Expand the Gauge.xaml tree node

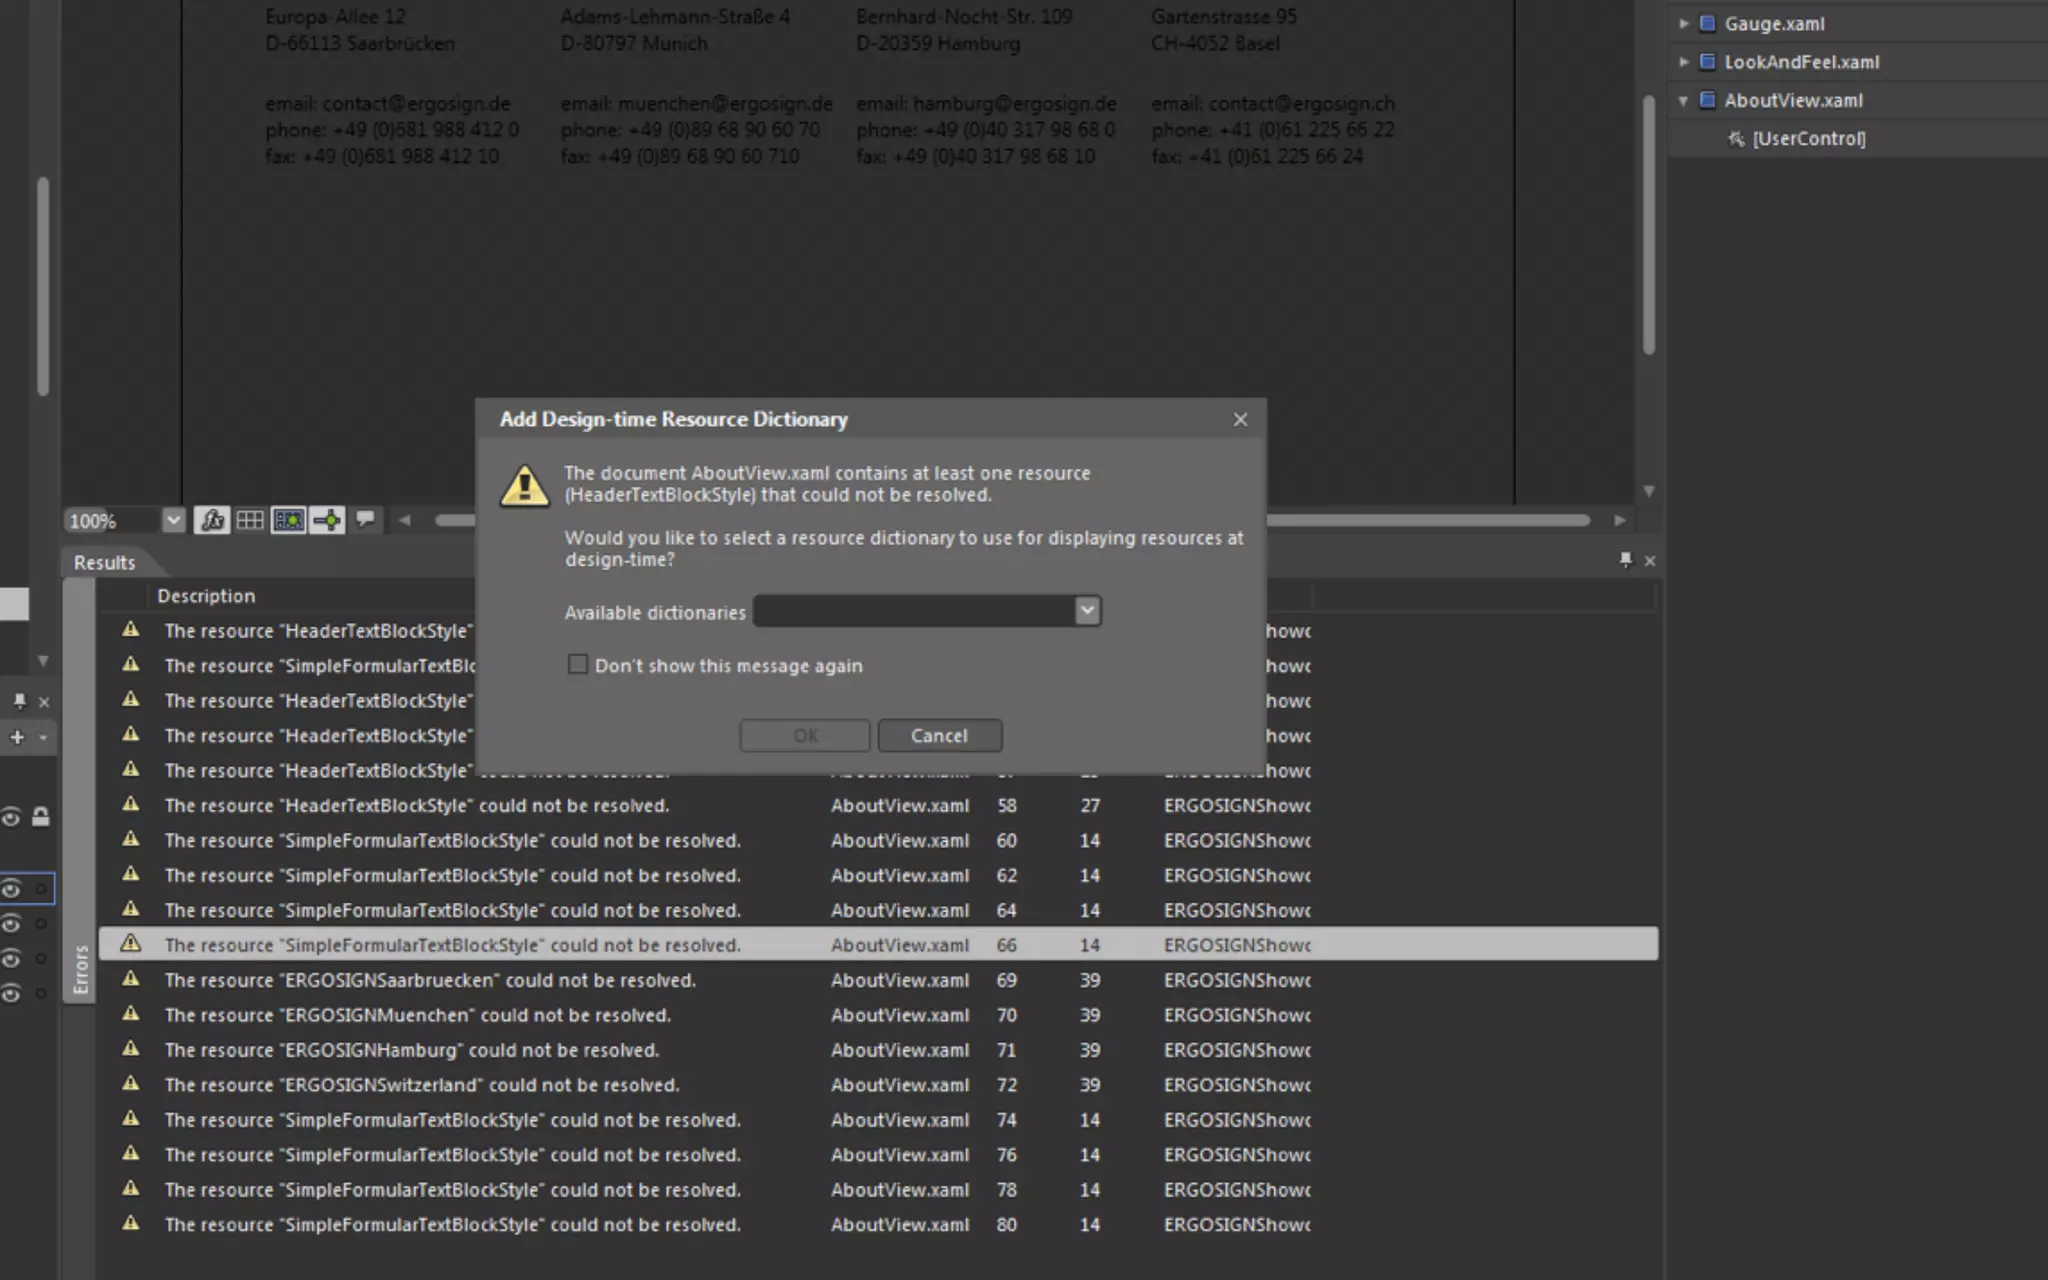1683,23
